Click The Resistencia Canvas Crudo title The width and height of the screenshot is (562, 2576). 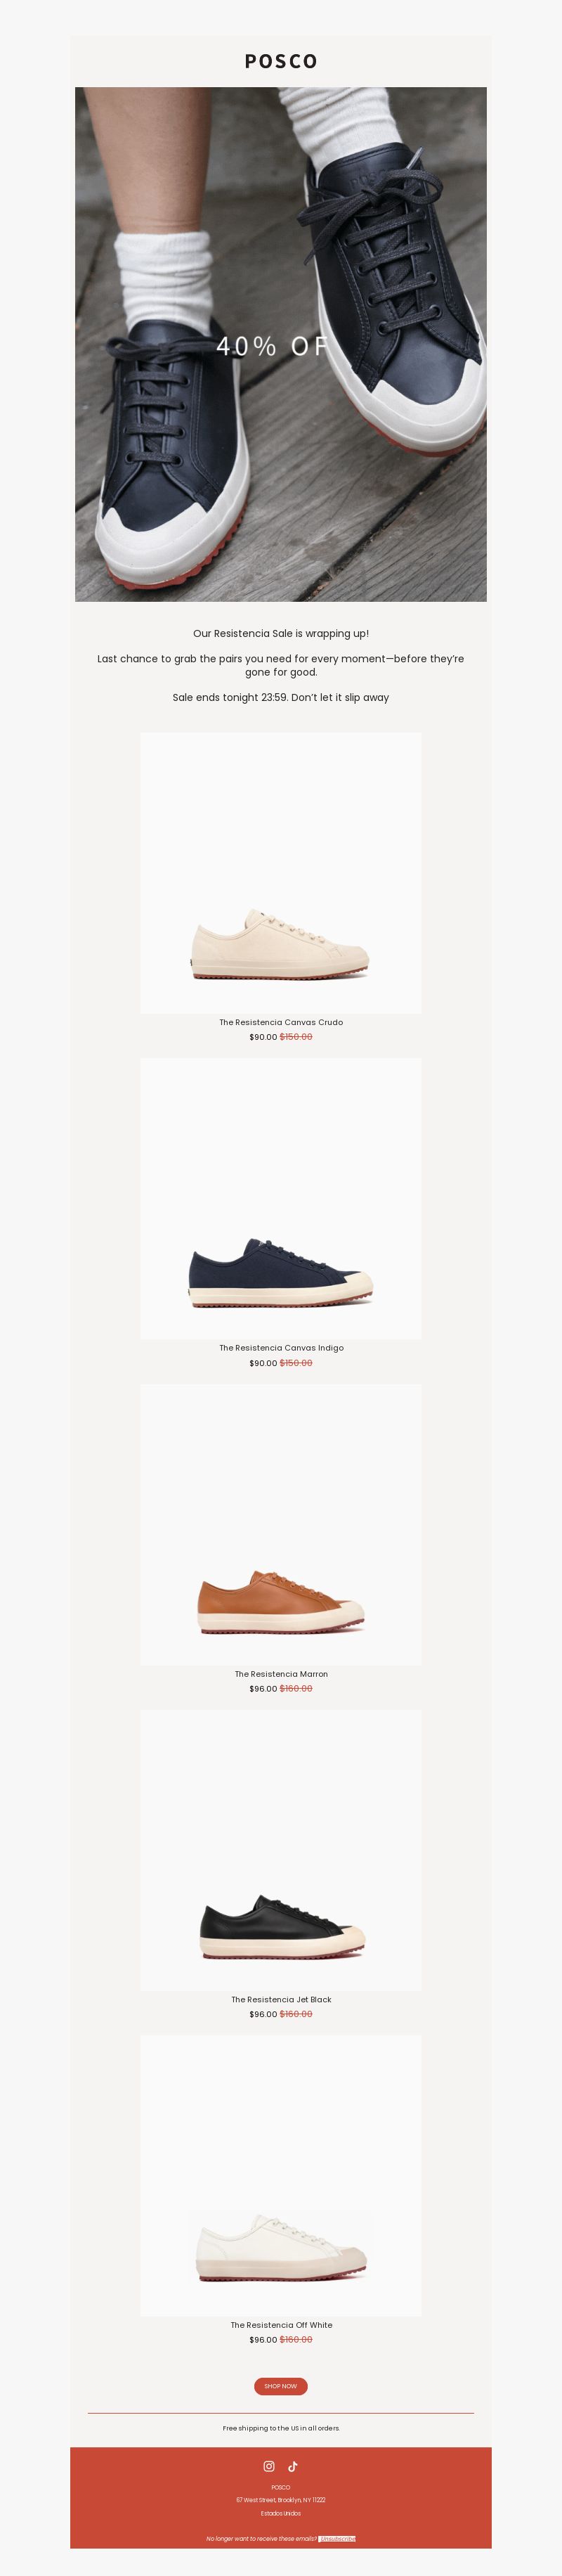(281, 1022)
